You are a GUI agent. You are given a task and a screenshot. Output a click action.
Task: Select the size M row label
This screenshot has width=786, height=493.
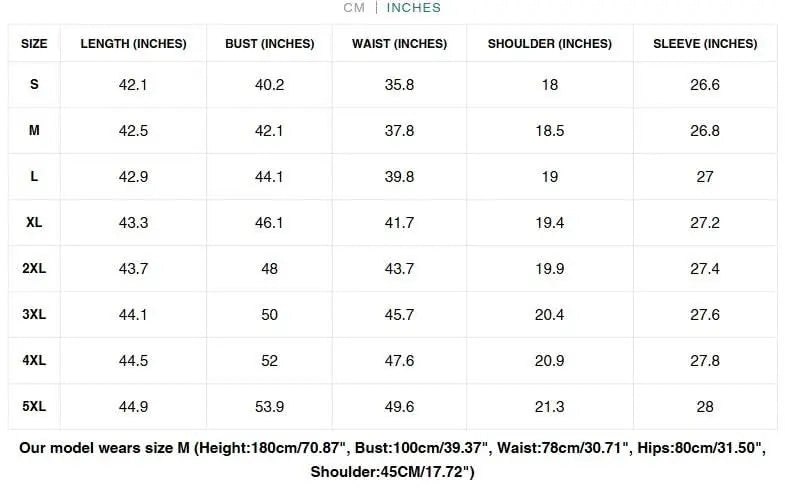pos(34,131)
